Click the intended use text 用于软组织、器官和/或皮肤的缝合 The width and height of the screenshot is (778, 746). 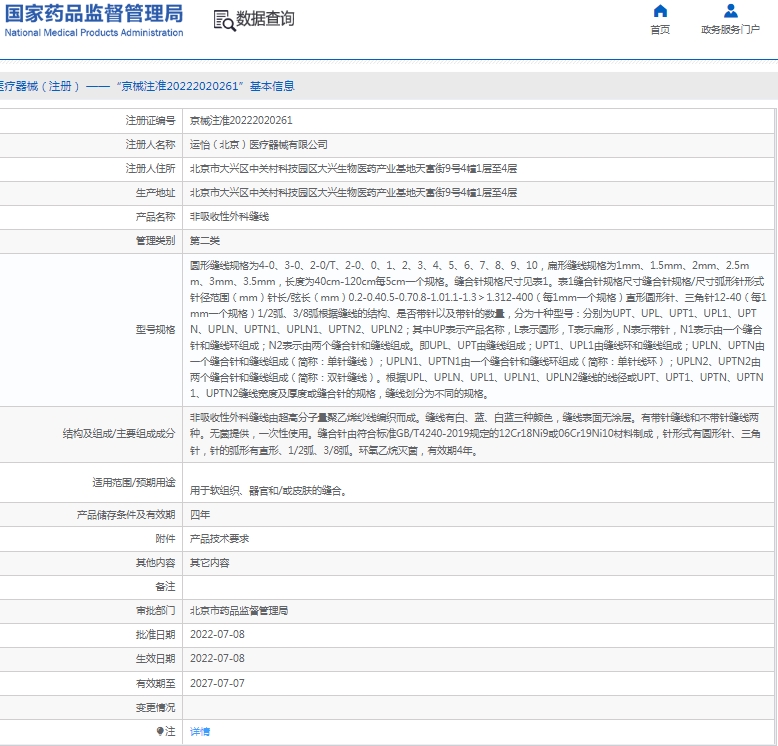coord(268,491)
